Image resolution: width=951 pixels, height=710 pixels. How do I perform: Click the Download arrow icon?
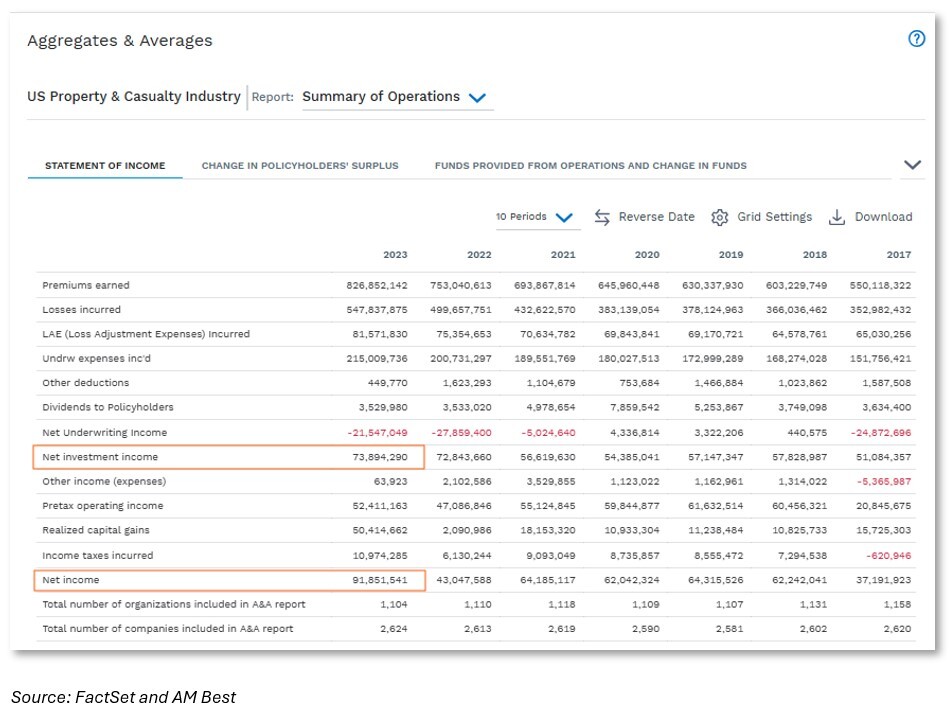838,217
